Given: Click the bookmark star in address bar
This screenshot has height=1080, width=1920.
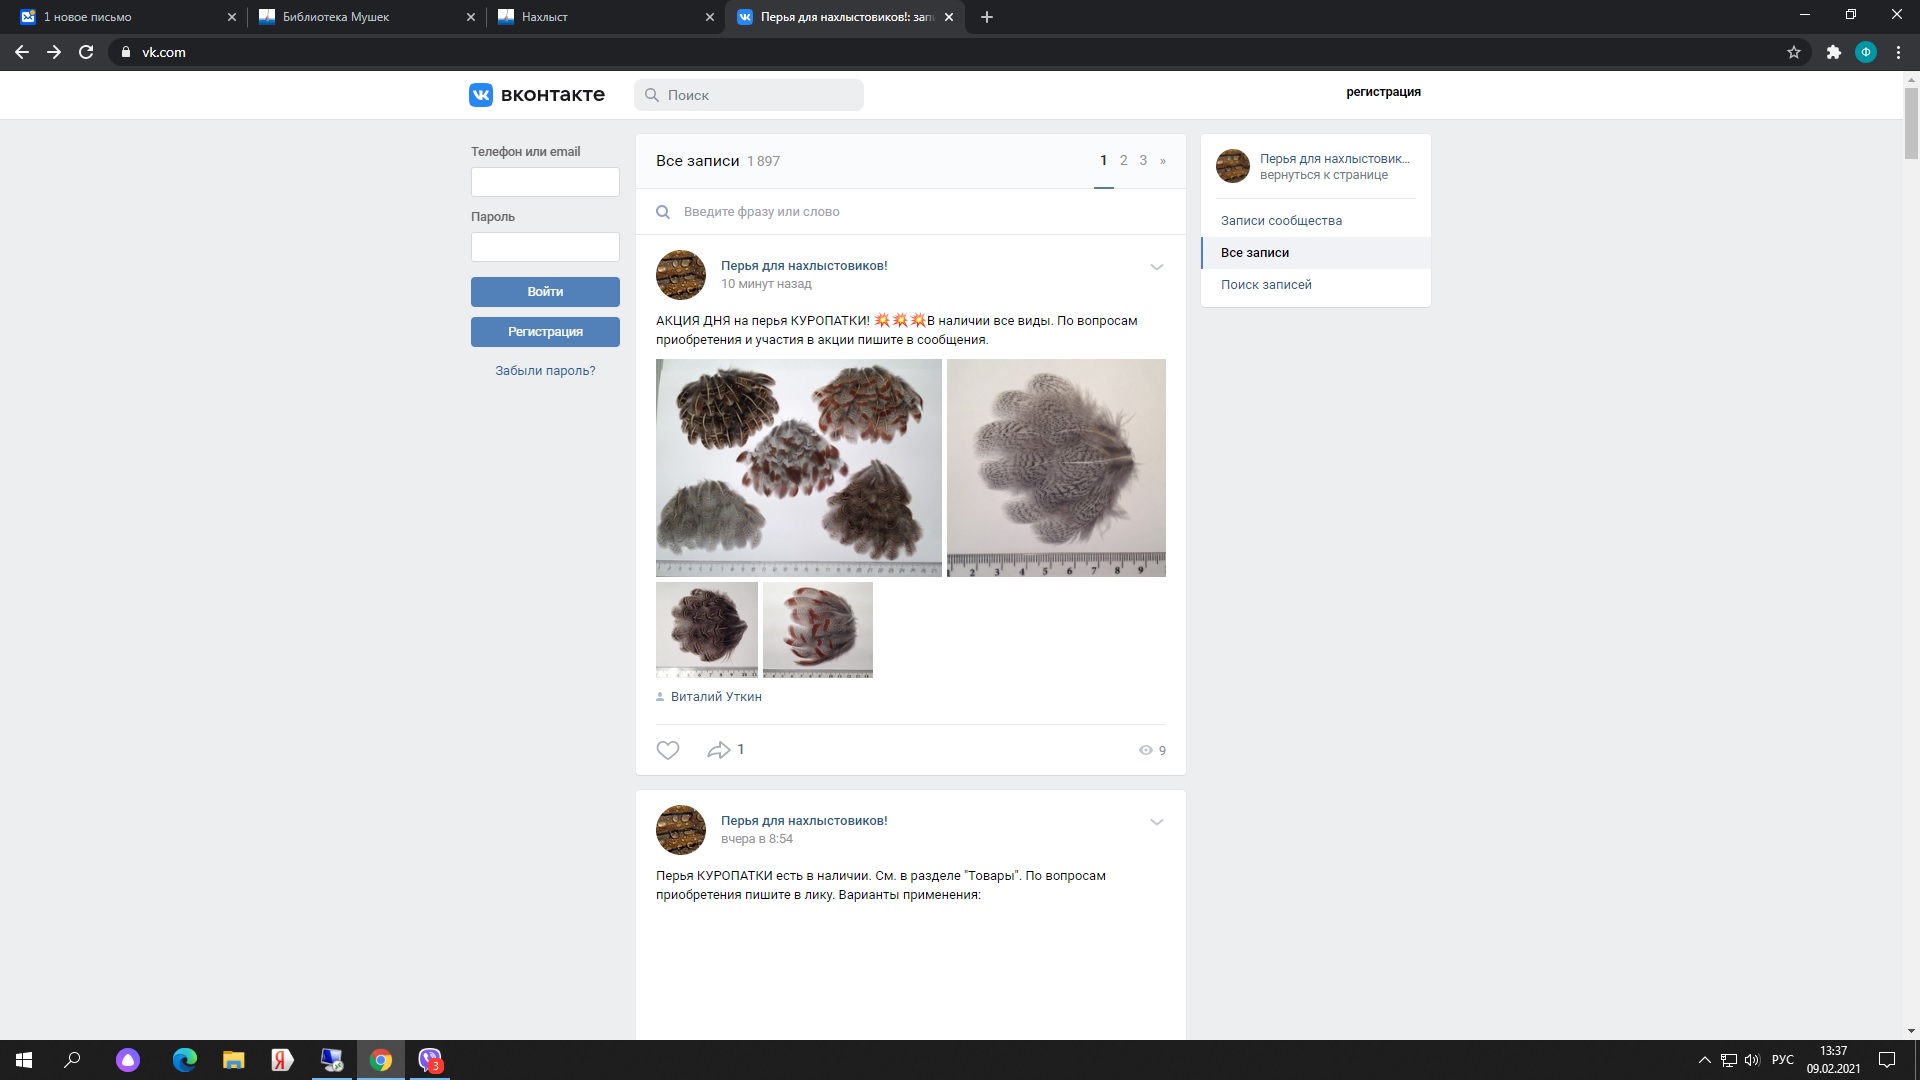Looking at the screenshot, I should click(x=1794, y=52).
